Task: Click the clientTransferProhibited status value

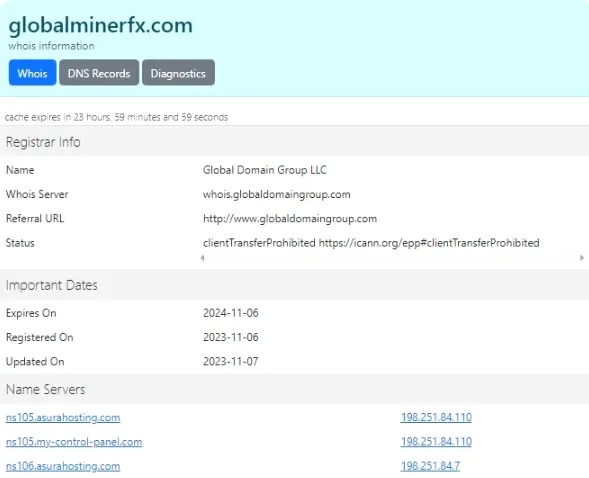Action: (x=371, y=243)
